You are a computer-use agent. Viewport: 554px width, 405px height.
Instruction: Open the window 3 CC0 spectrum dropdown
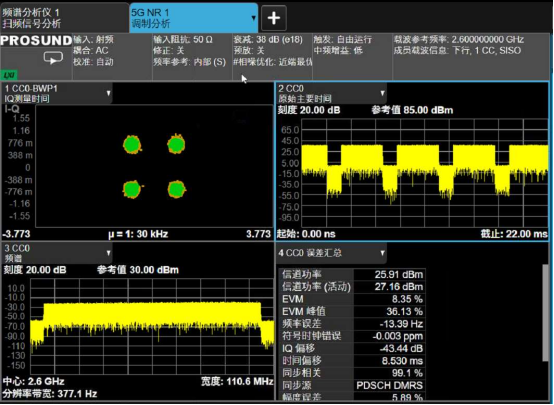[108, 253]
